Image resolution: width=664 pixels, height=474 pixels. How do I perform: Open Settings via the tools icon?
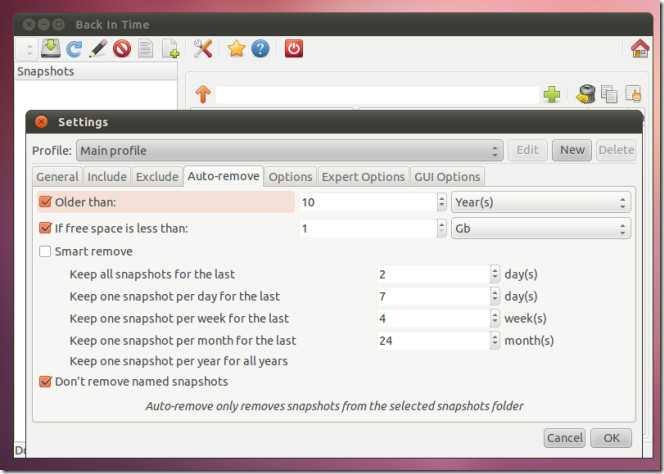[203, 49]
